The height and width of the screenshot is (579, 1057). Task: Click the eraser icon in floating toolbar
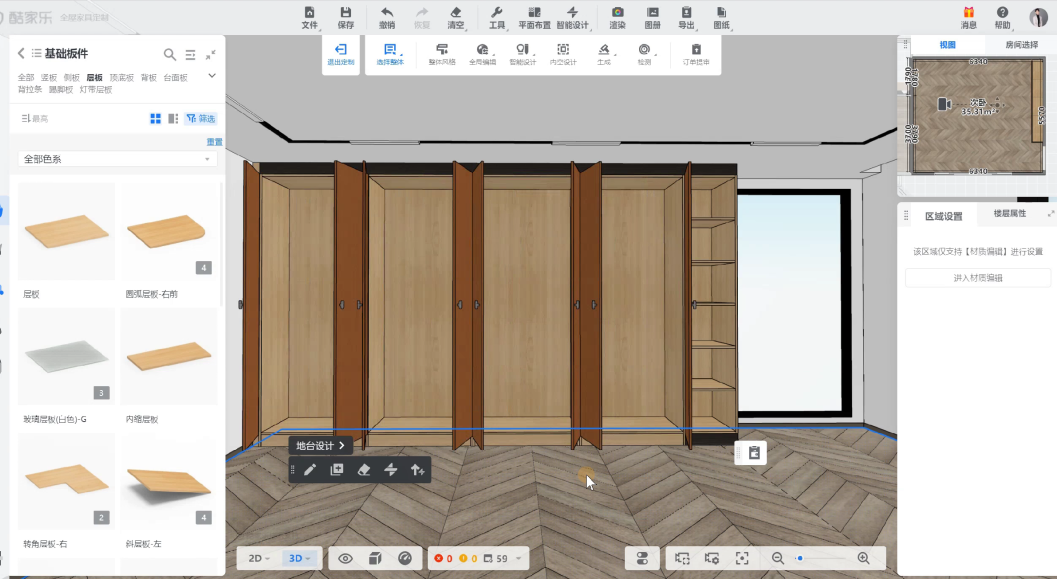pos(364,470)
